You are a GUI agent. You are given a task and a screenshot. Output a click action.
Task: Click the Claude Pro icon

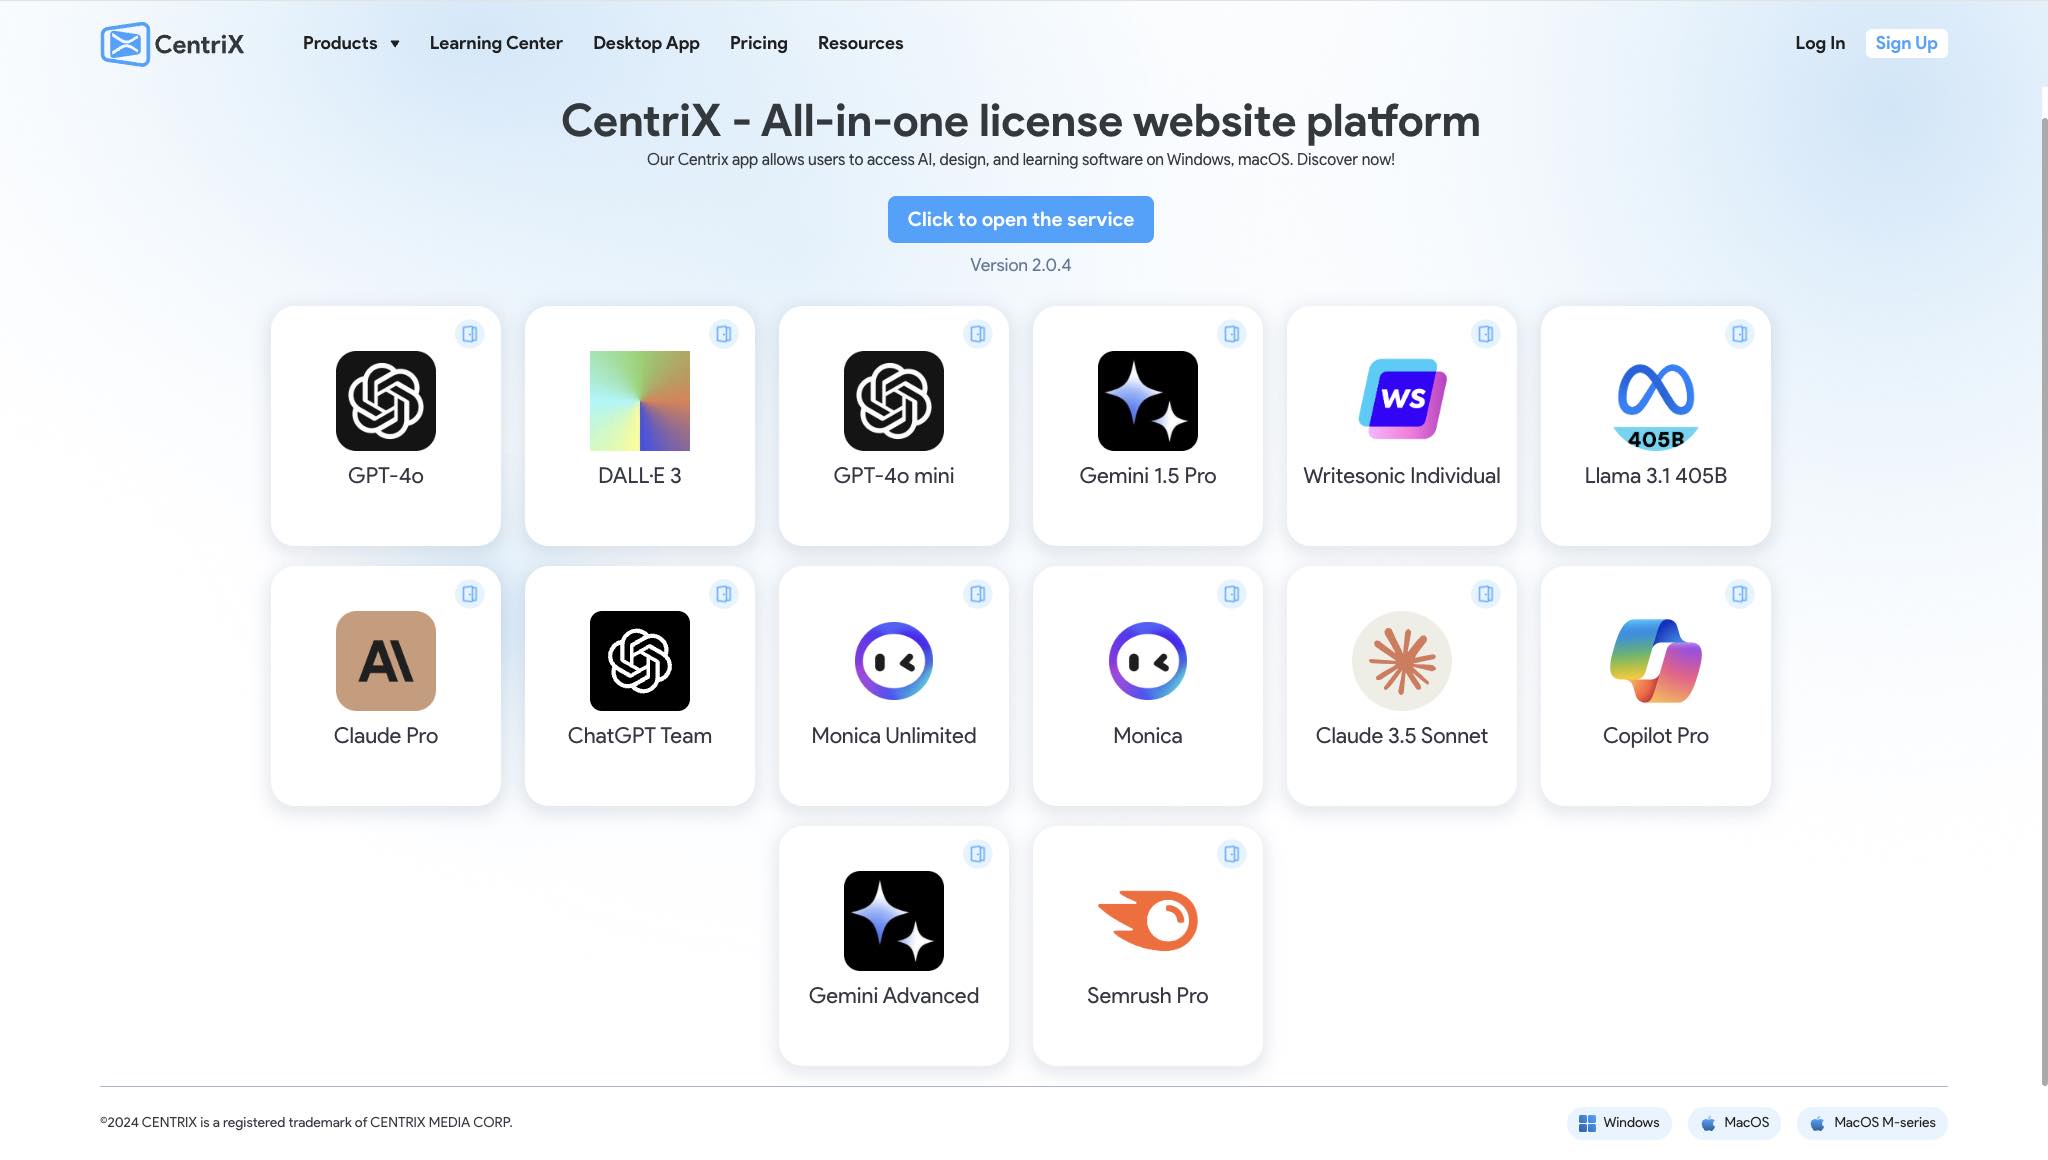tap(385, 661)
